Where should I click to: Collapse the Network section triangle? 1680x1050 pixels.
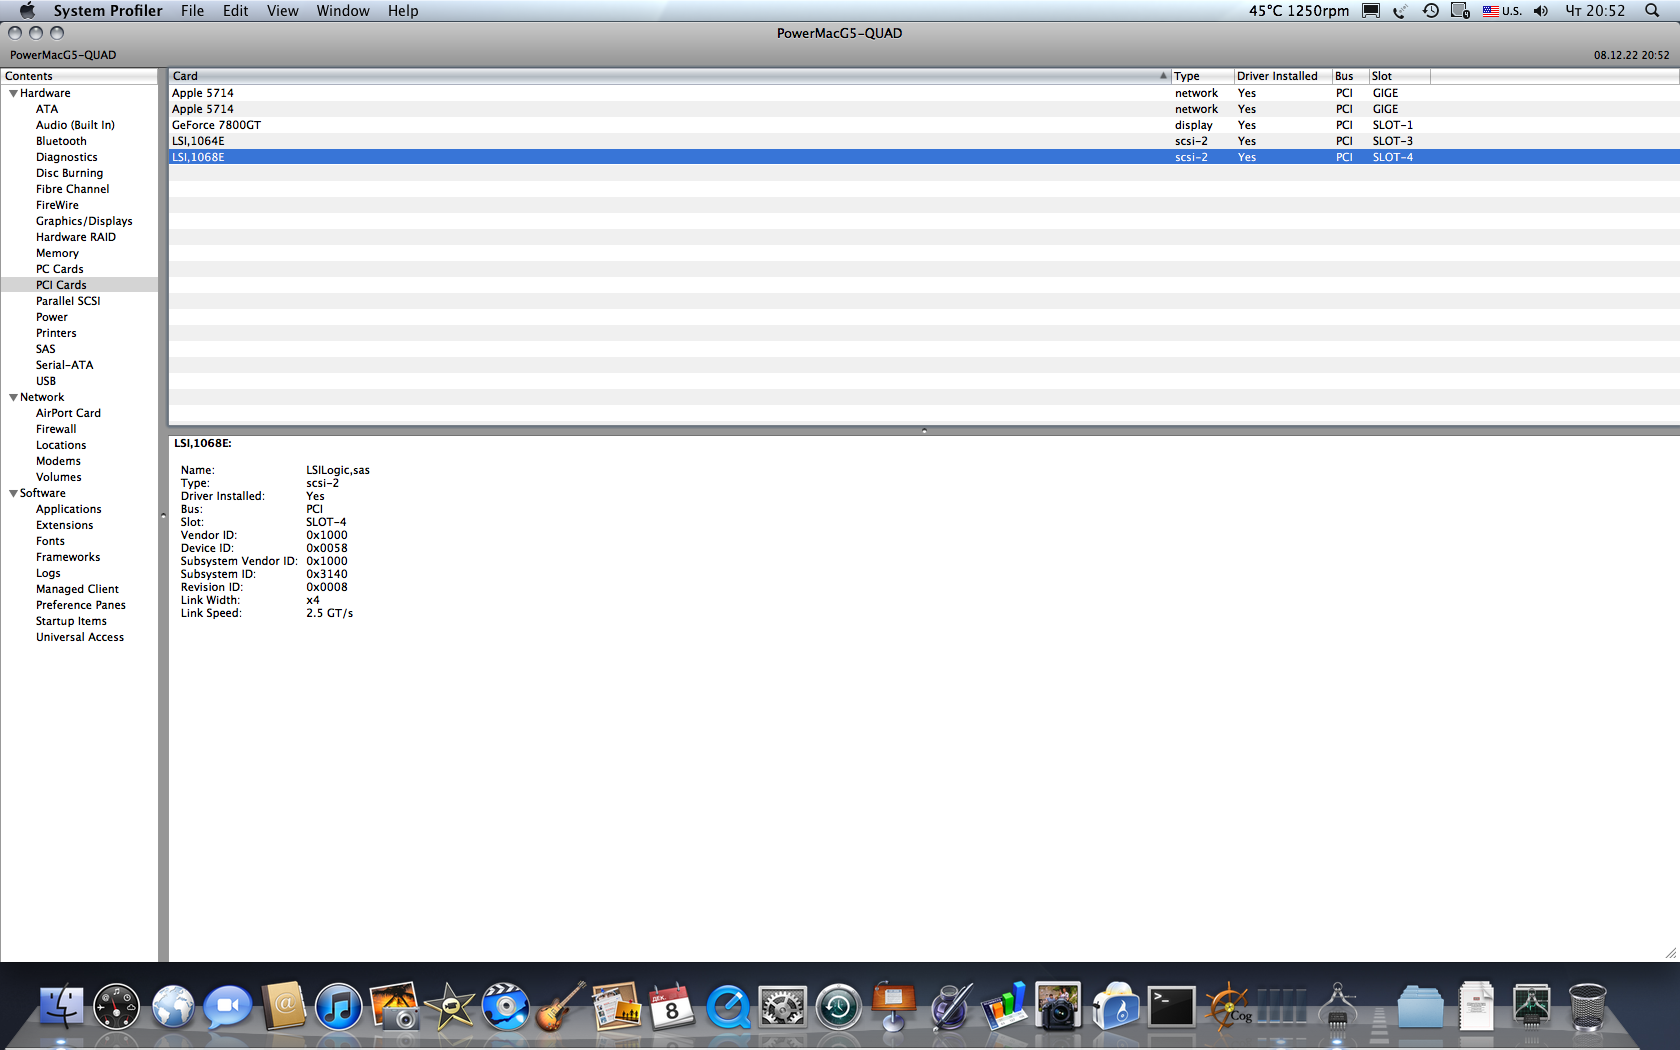click(13, 397)
